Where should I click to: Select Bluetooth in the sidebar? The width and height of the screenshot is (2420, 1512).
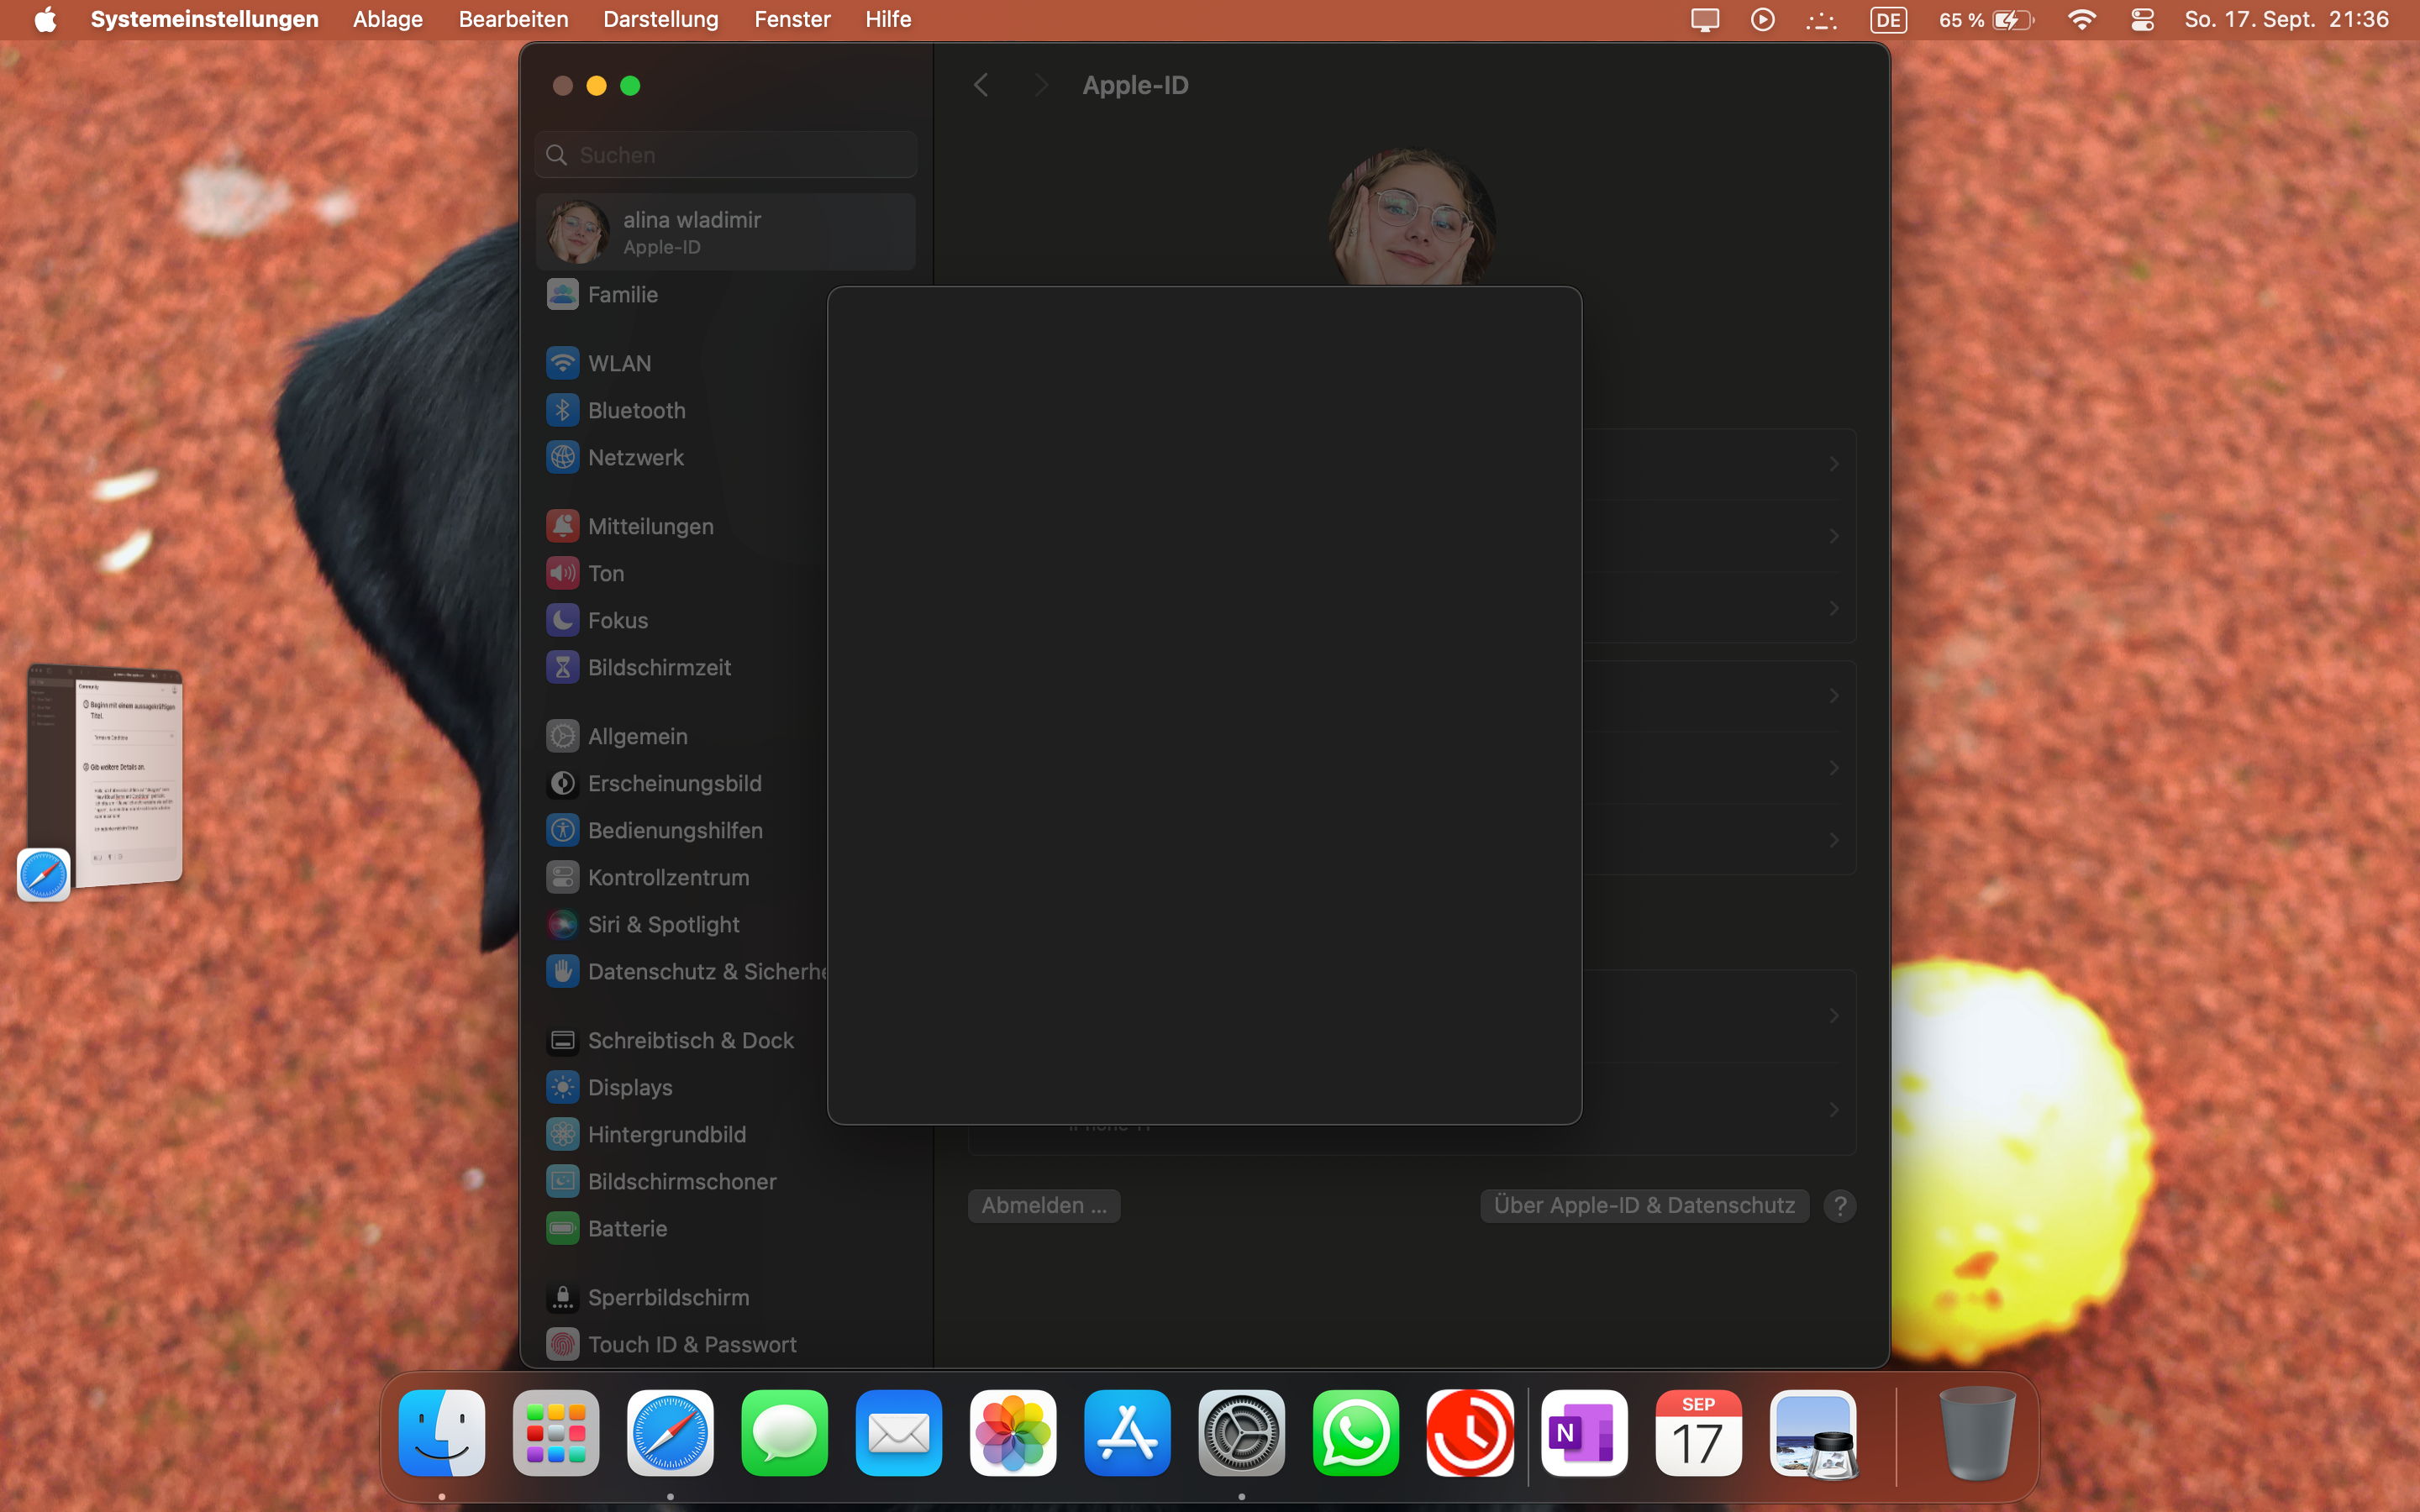click(636, 410)
